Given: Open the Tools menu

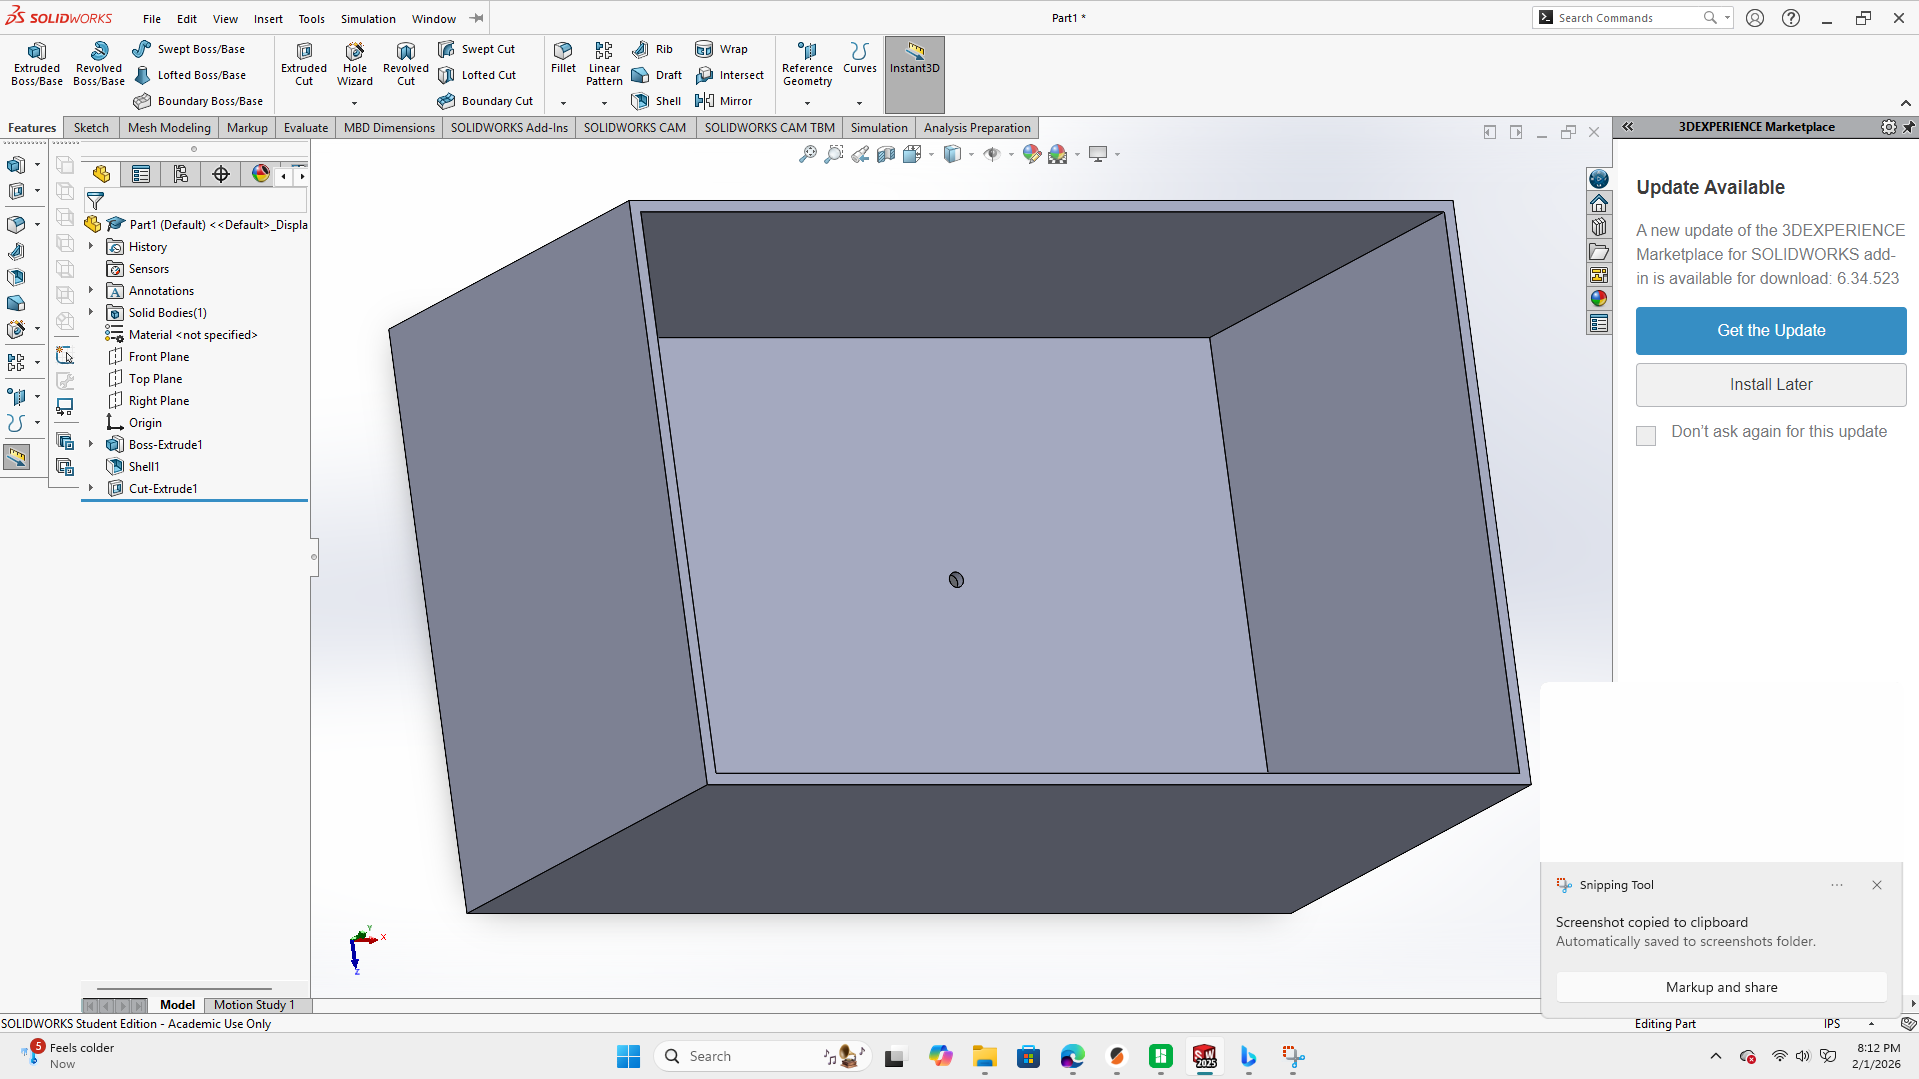Looking at the screenshot, I should (x=312, y=19).
